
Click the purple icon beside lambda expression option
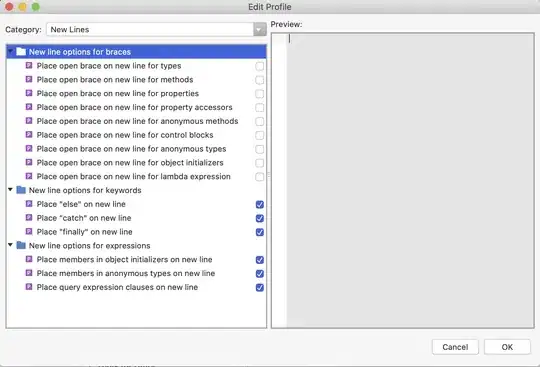(x=29, y=176)
